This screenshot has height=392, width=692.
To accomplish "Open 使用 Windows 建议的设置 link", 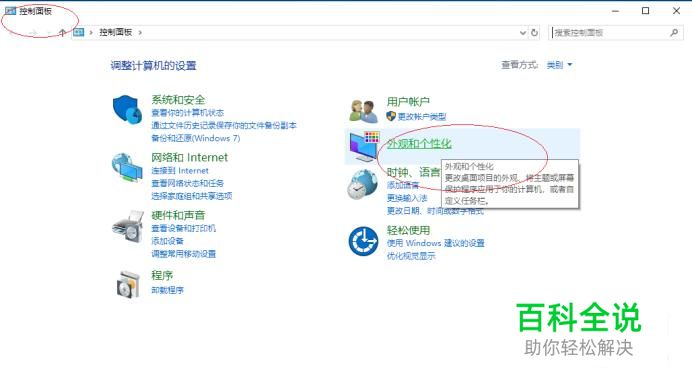I will click(x=436, y=243).
